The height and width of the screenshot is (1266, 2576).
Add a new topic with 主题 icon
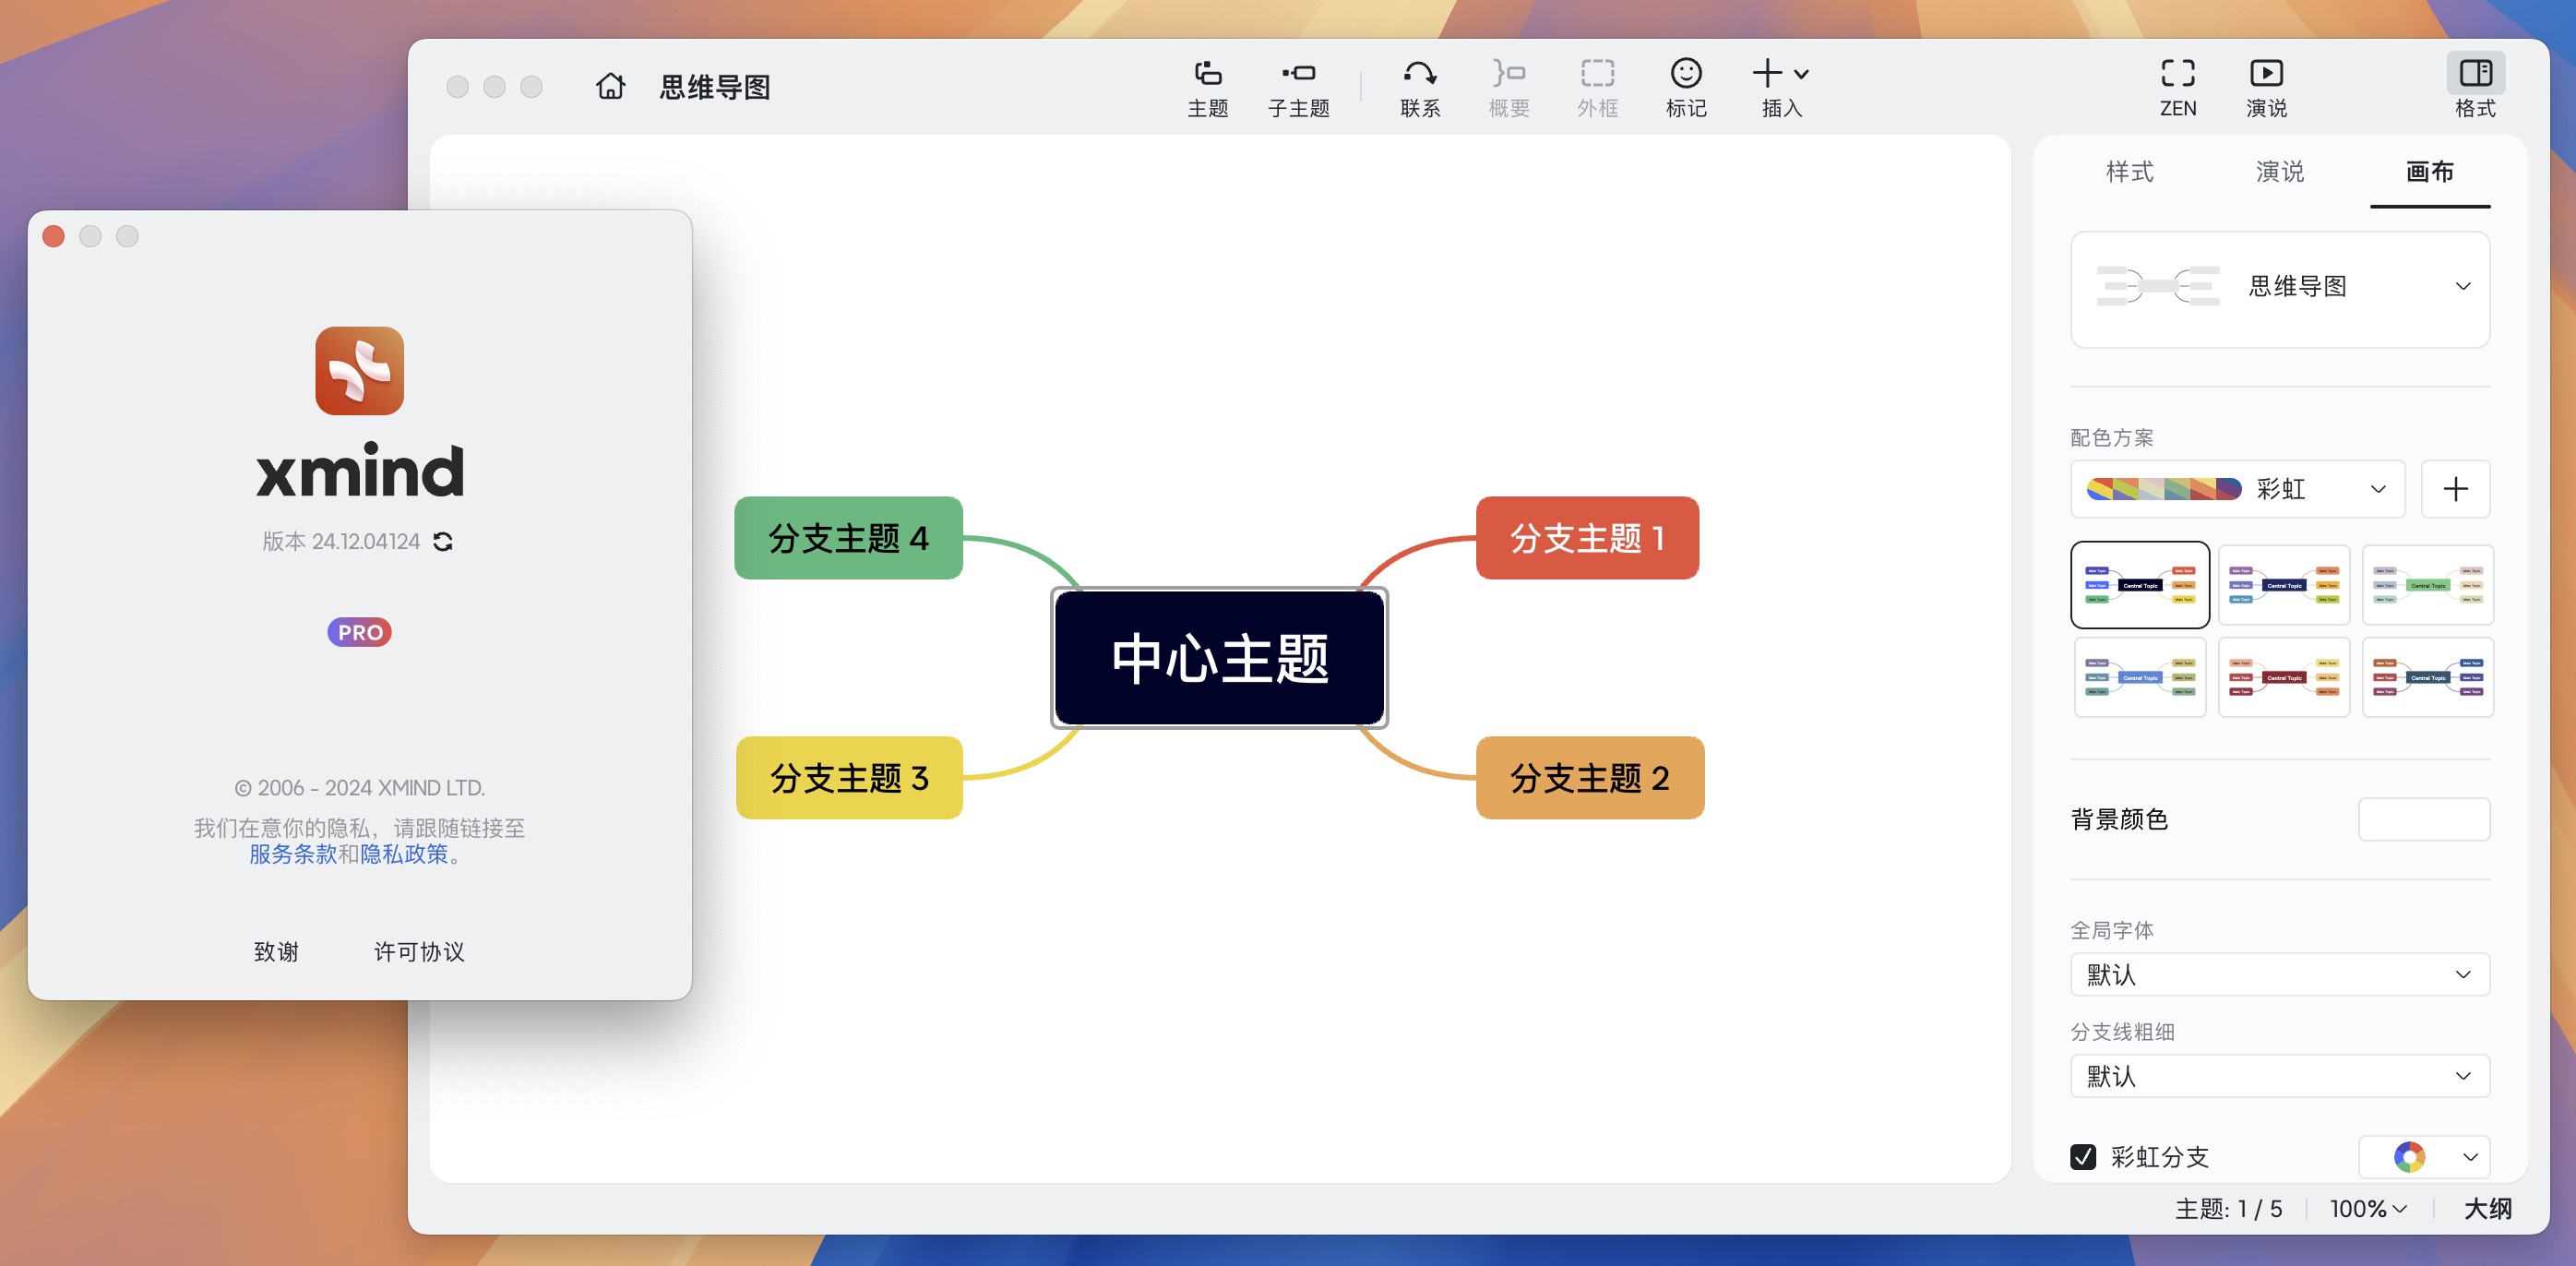point(1207,88)
